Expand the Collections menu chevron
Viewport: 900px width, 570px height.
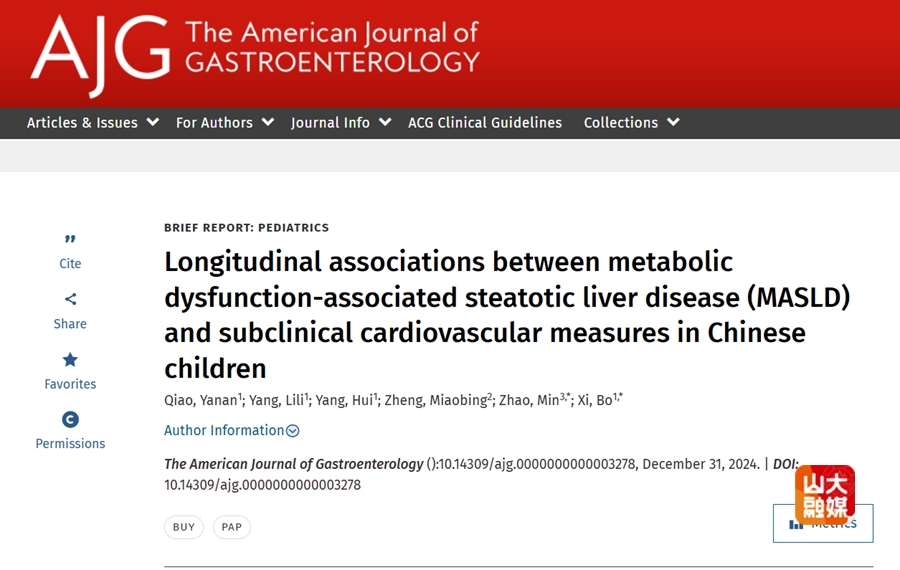pos(673,122)
